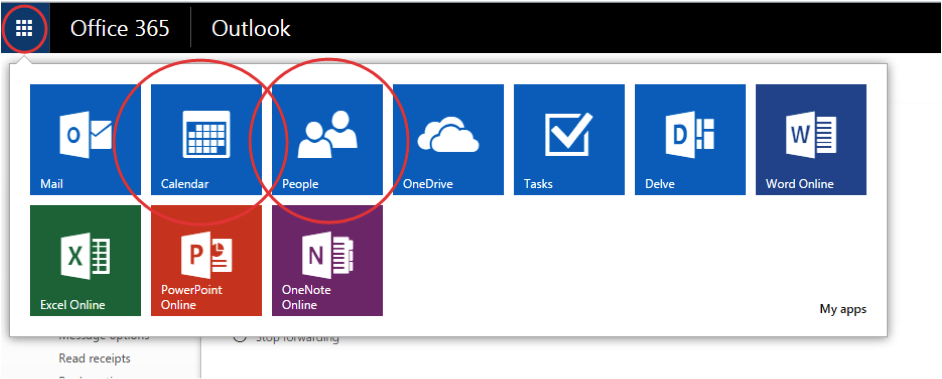Click the My apps link
Screen dimensions: 942x379
point(843,309)
